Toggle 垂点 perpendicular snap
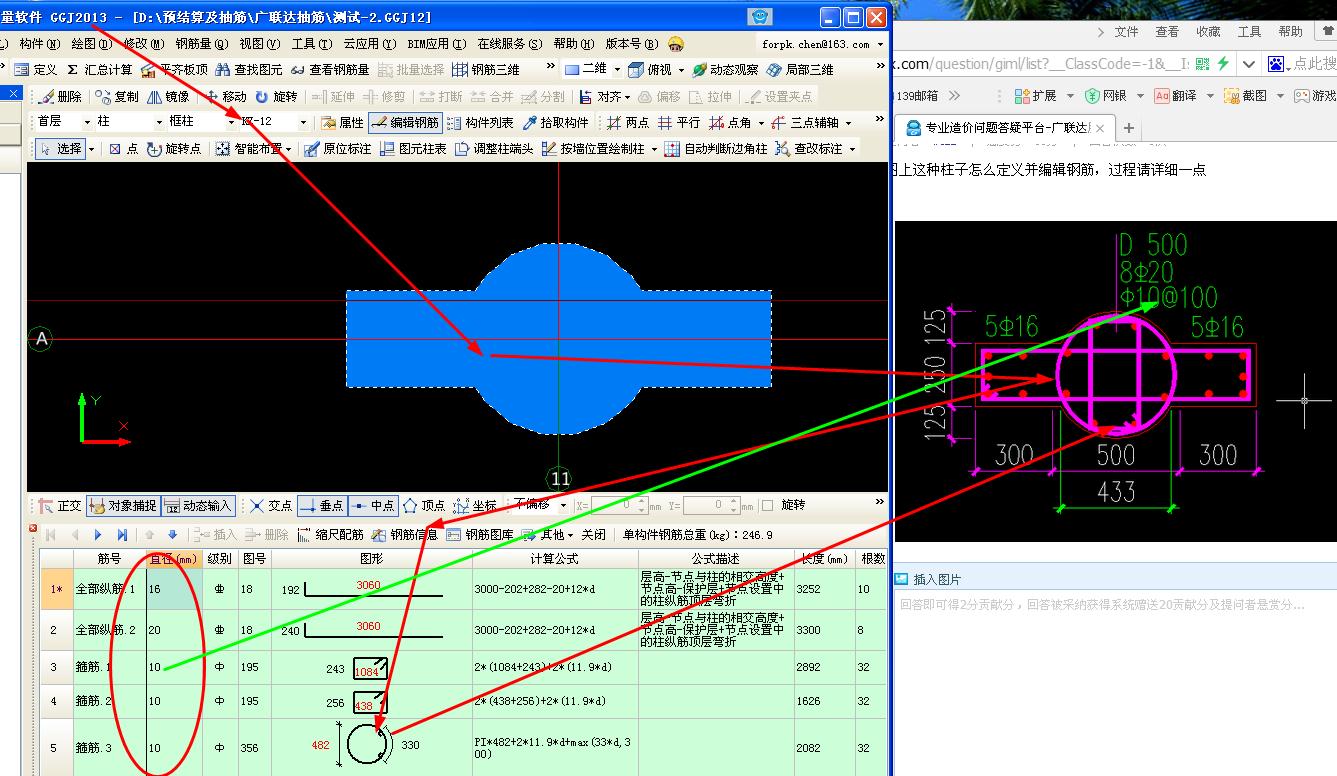 (x=322, y=506)
